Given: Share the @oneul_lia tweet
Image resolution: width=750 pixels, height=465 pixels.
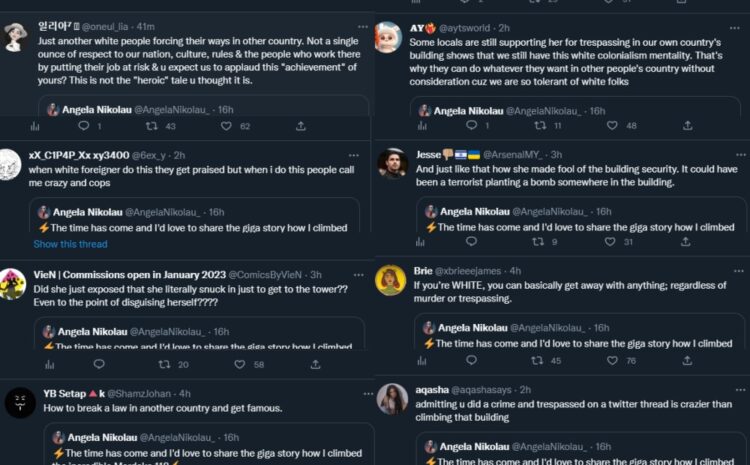Looking at the screenshot, I should [x=300, y=126].
